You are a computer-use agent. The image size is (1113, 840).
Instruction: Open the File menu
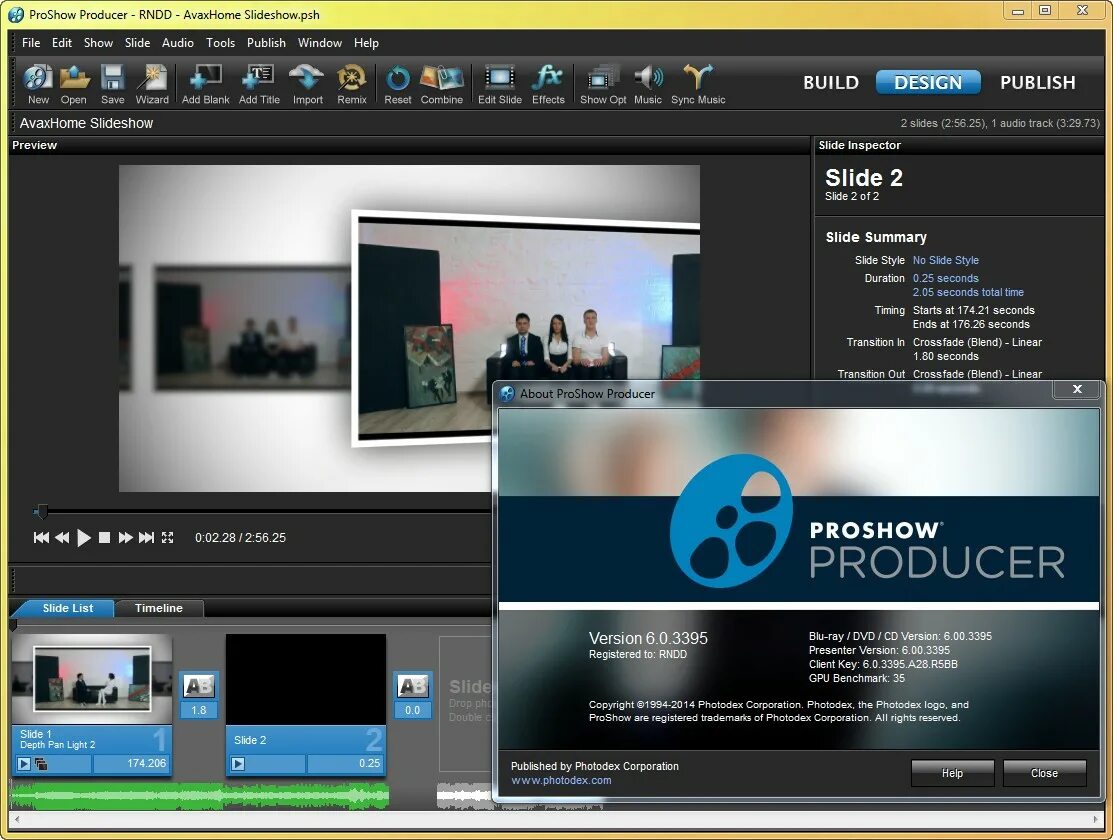[x=31, y=43]
